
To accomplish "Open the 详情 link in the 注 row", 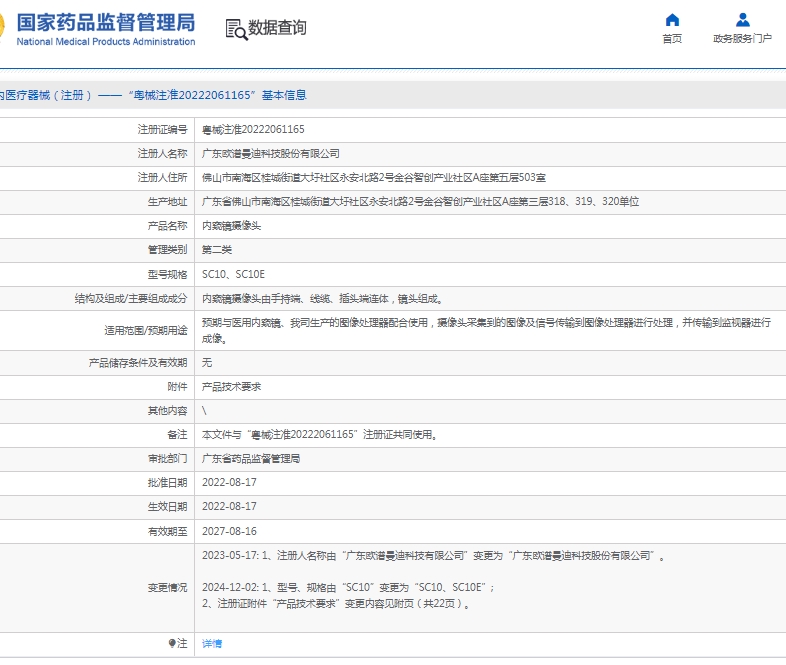I will [212, 643].
